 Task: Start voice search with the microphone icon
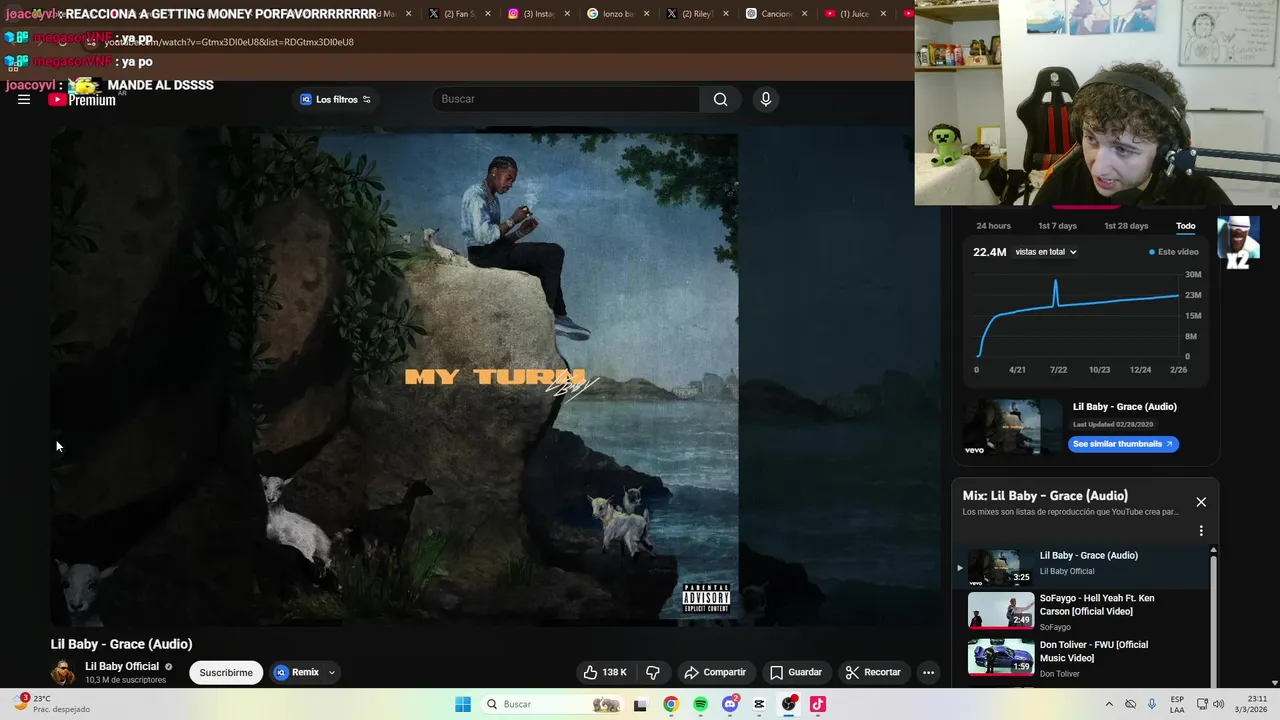766,99
